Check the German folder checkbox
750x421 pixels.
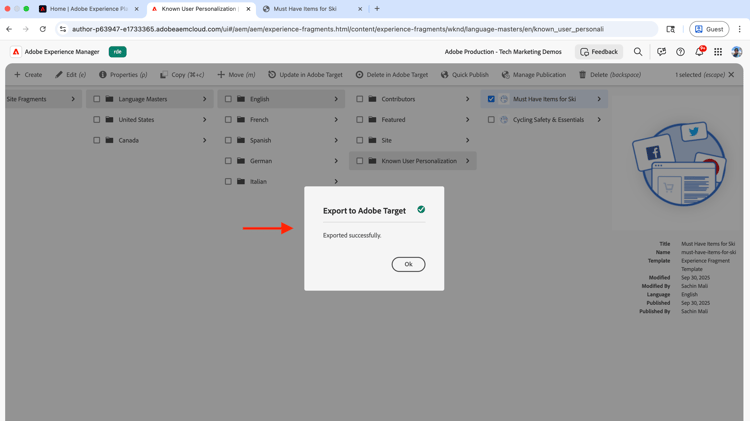pos(228,161)
